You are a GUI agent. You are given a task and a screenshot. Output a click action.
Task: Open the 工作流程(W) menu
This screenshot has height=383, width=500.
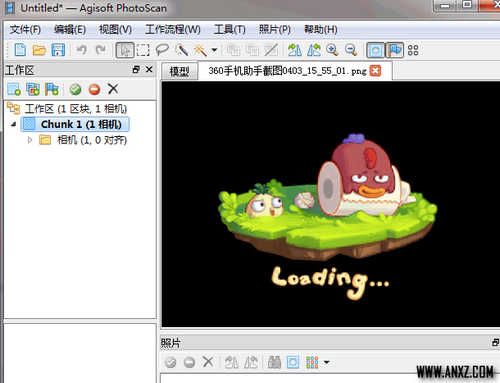(173, 29)
